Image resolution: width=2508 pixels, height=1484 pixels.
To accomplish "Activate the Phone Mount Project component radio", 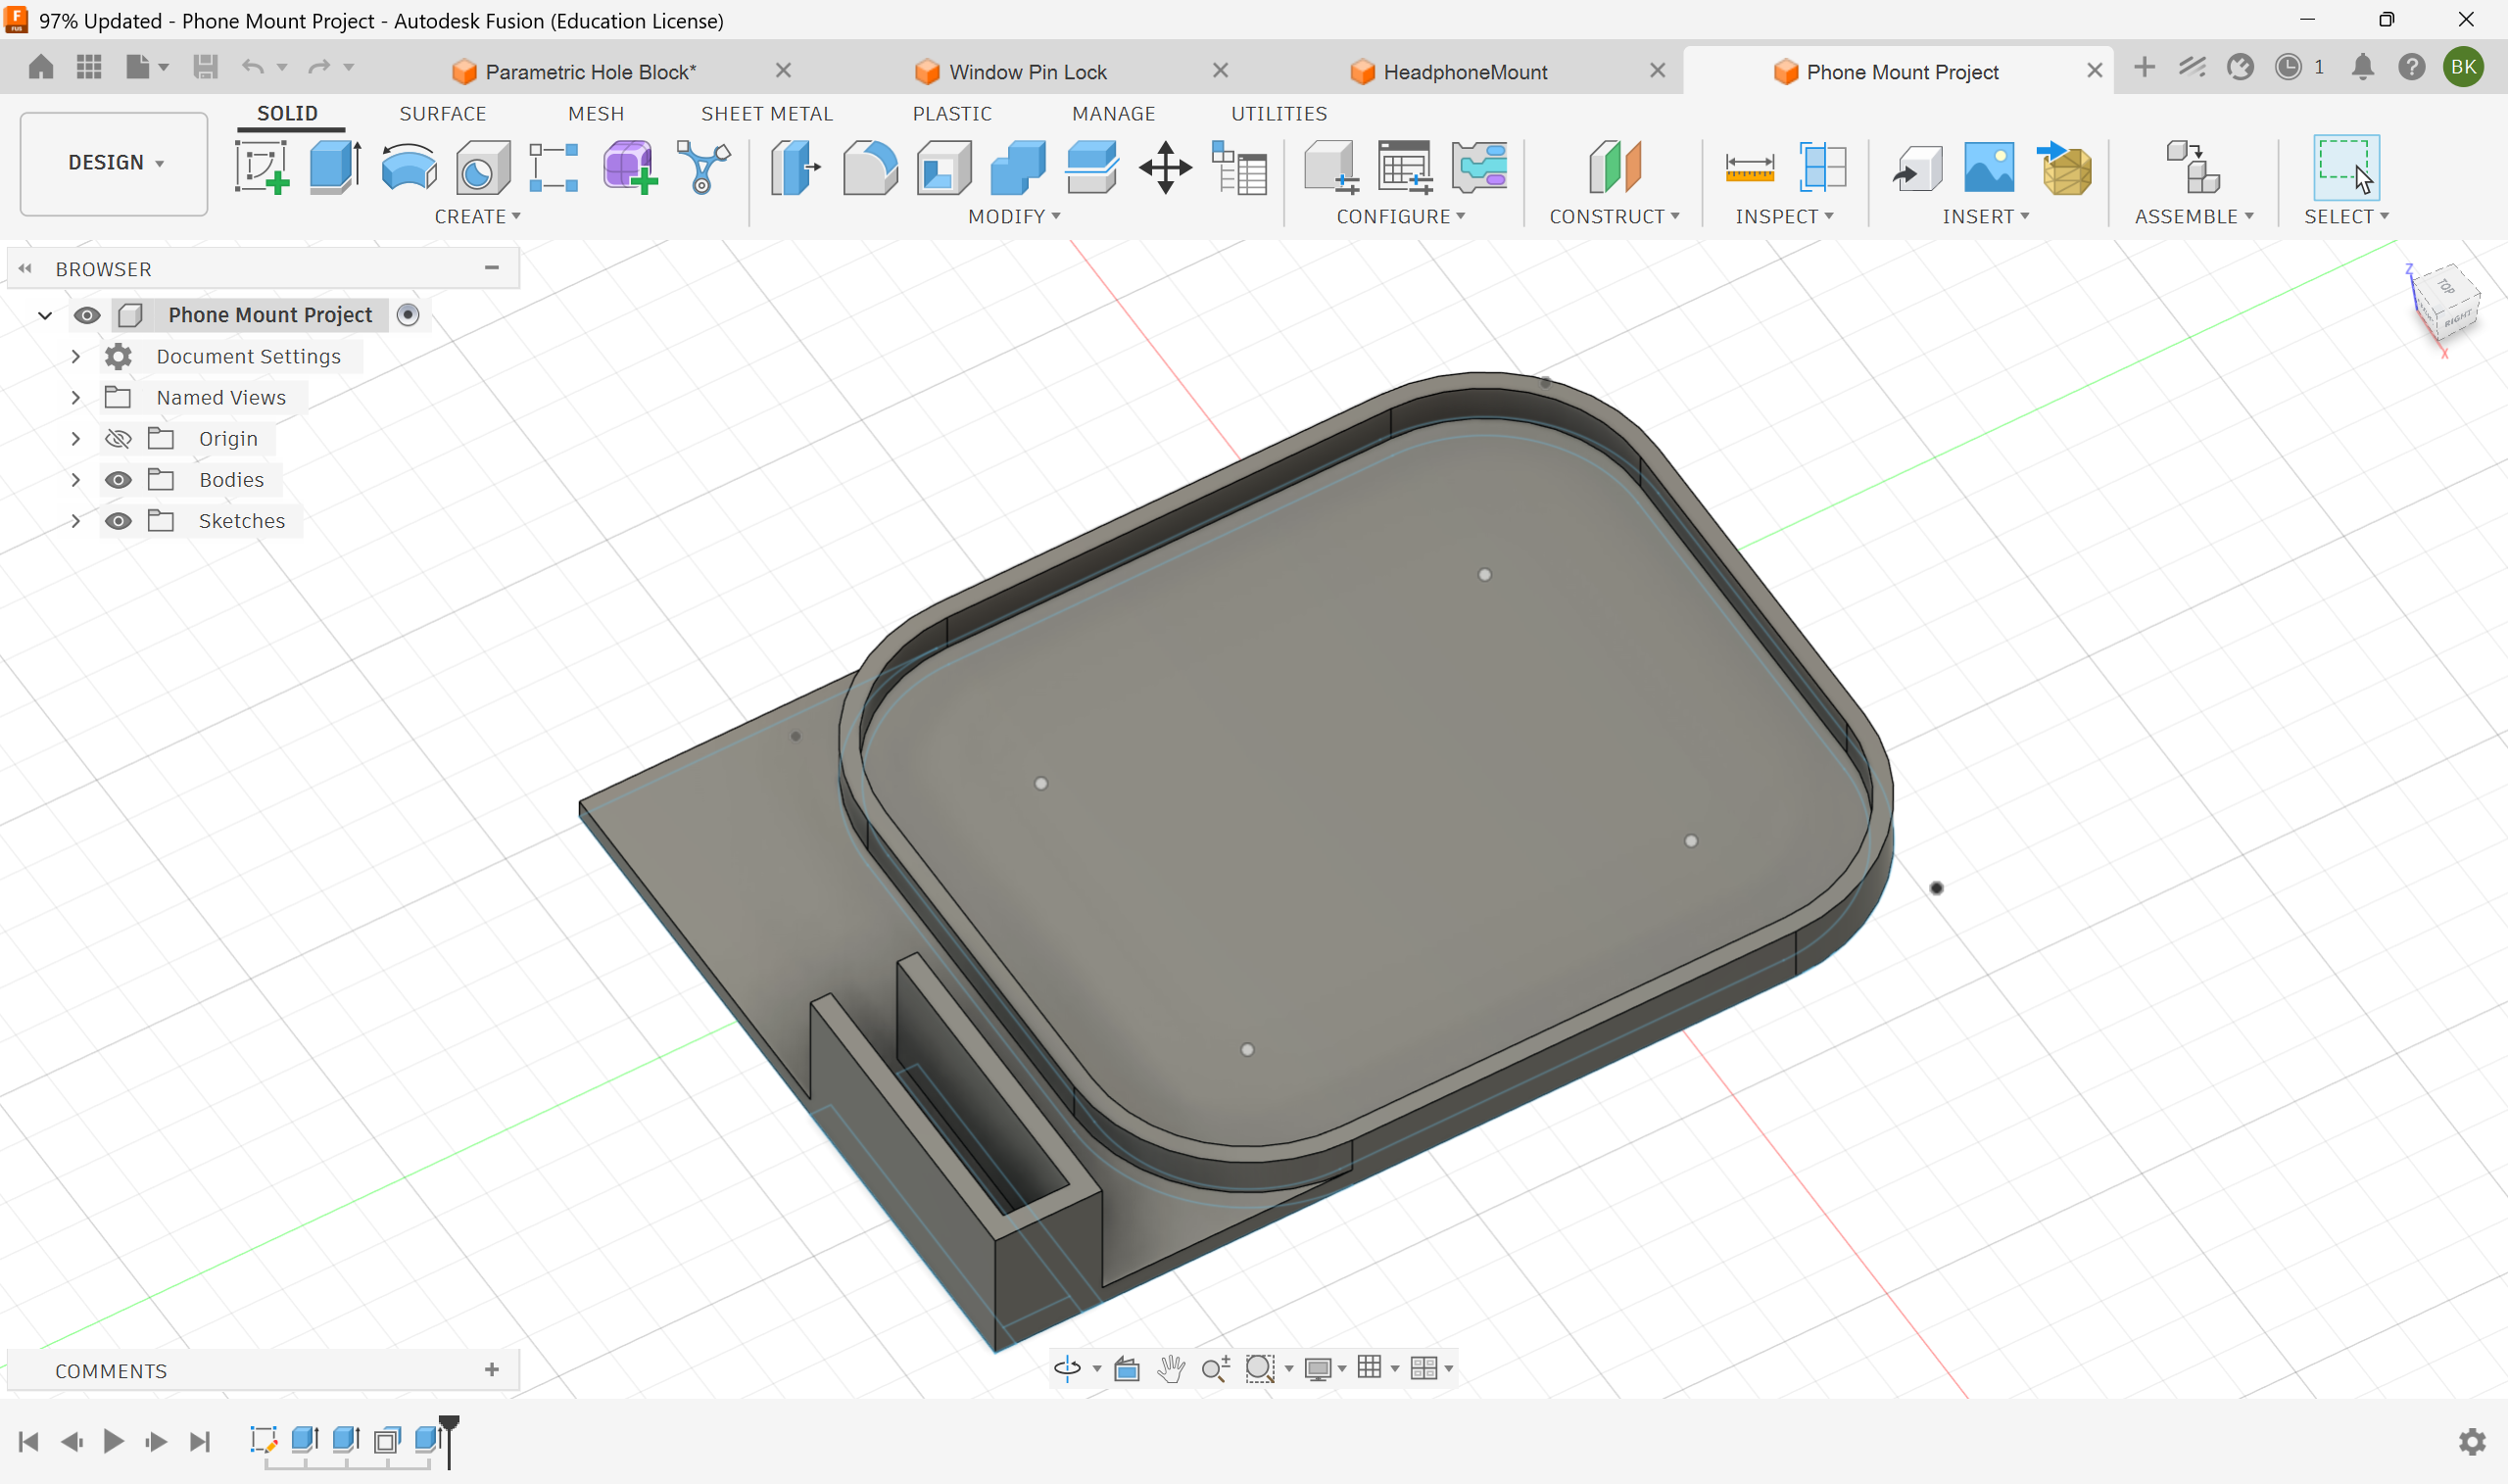I will point(408,315).
